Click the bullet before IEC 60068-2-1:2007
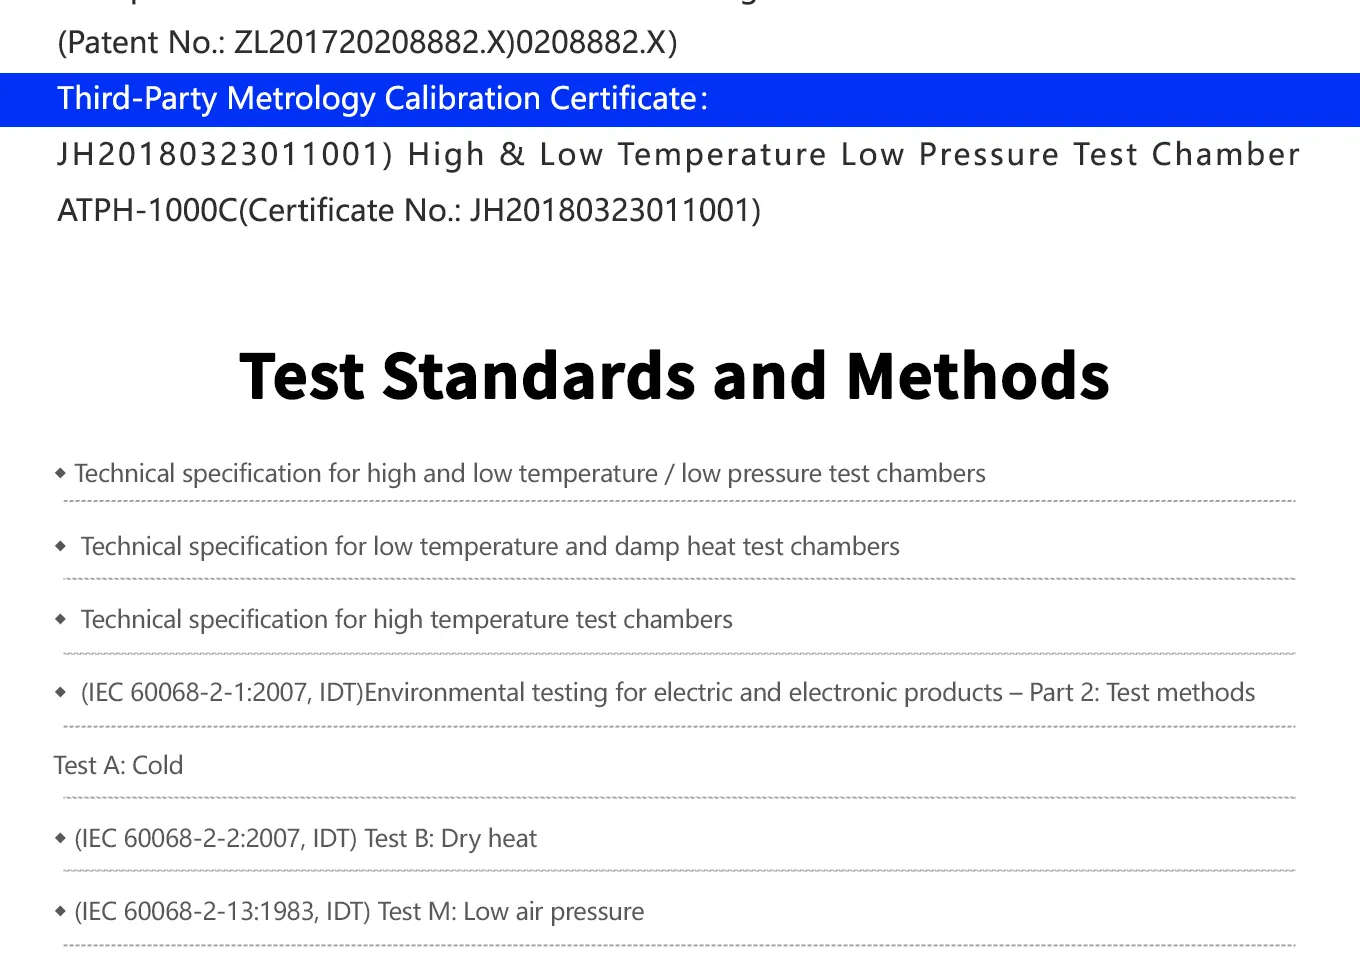This screenshot has width=1360, height=965. pos(61,692)
